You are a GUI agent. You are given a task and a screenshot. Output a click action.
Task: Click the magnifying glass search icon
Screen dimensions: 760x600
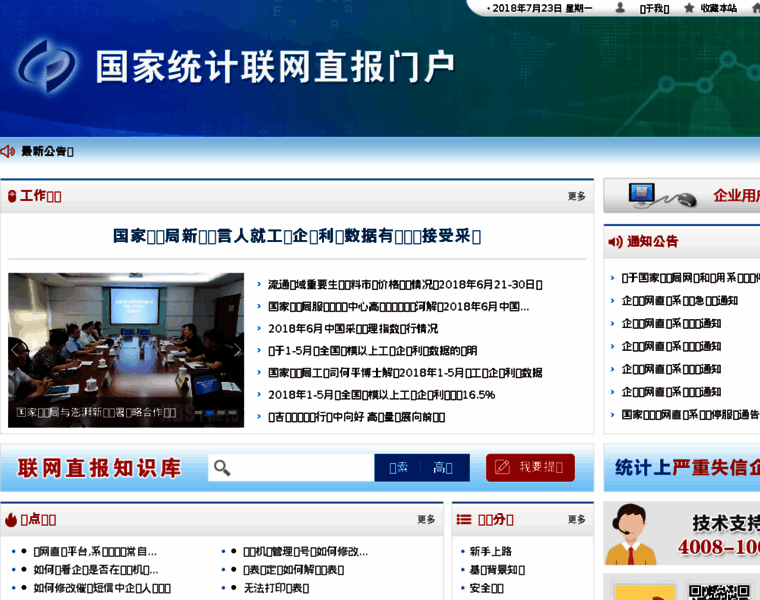point(222,468)
